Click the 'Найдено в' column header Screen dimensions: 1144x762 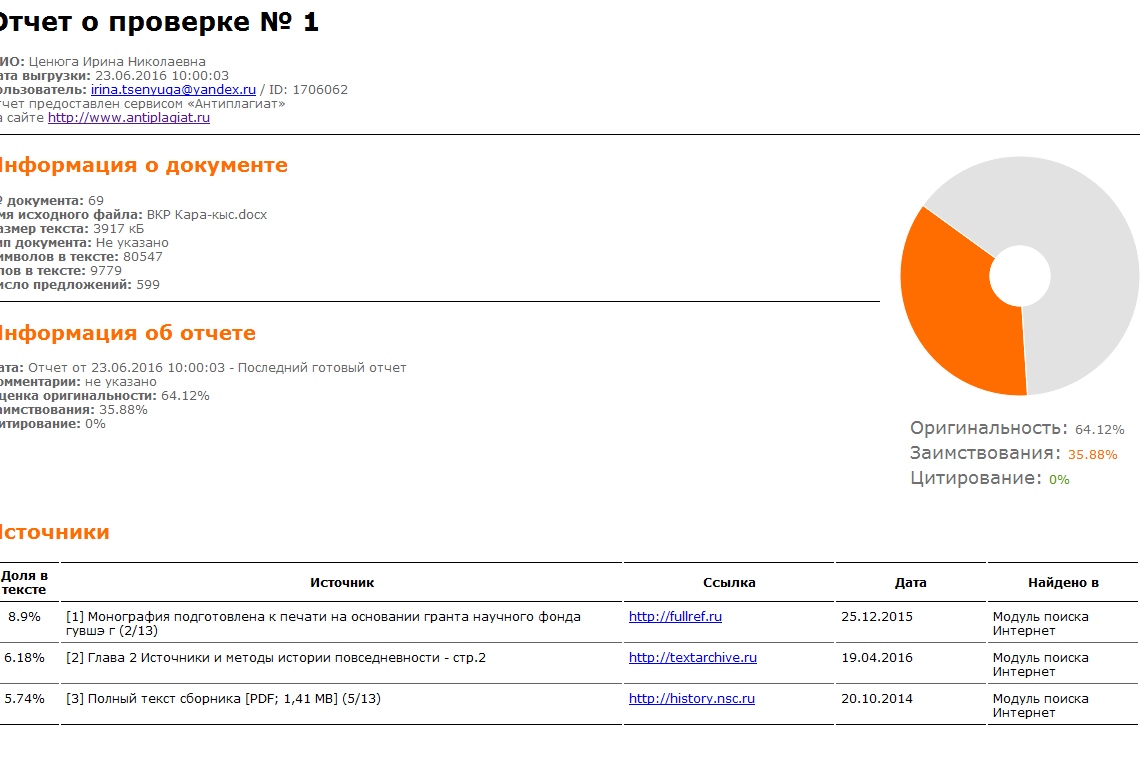point(1063,583)
